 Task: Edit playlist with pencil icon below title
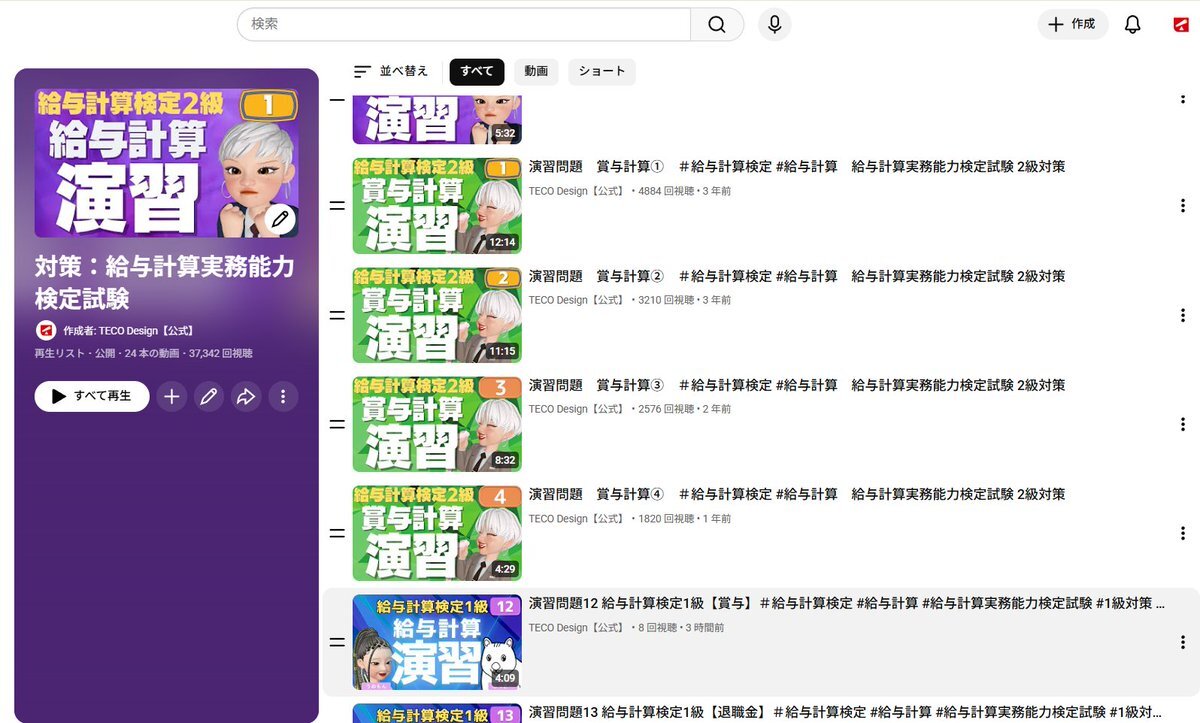(209, 397)
